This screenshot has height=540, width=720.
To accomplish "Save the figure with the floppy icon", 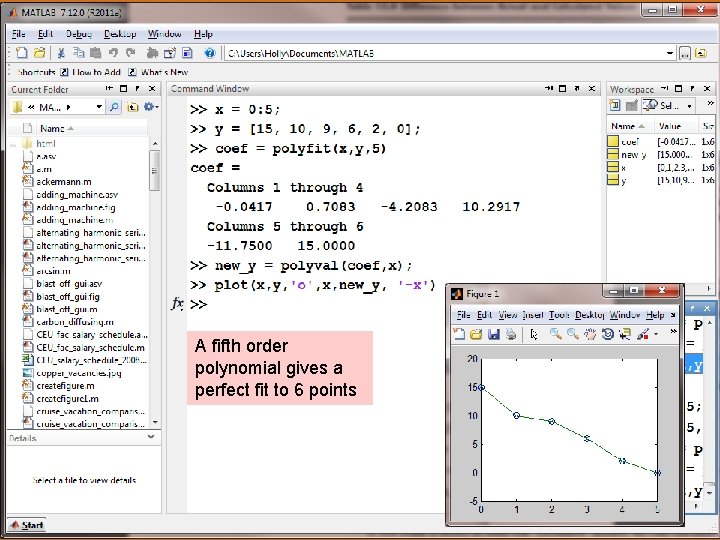I will coord(494,334).
